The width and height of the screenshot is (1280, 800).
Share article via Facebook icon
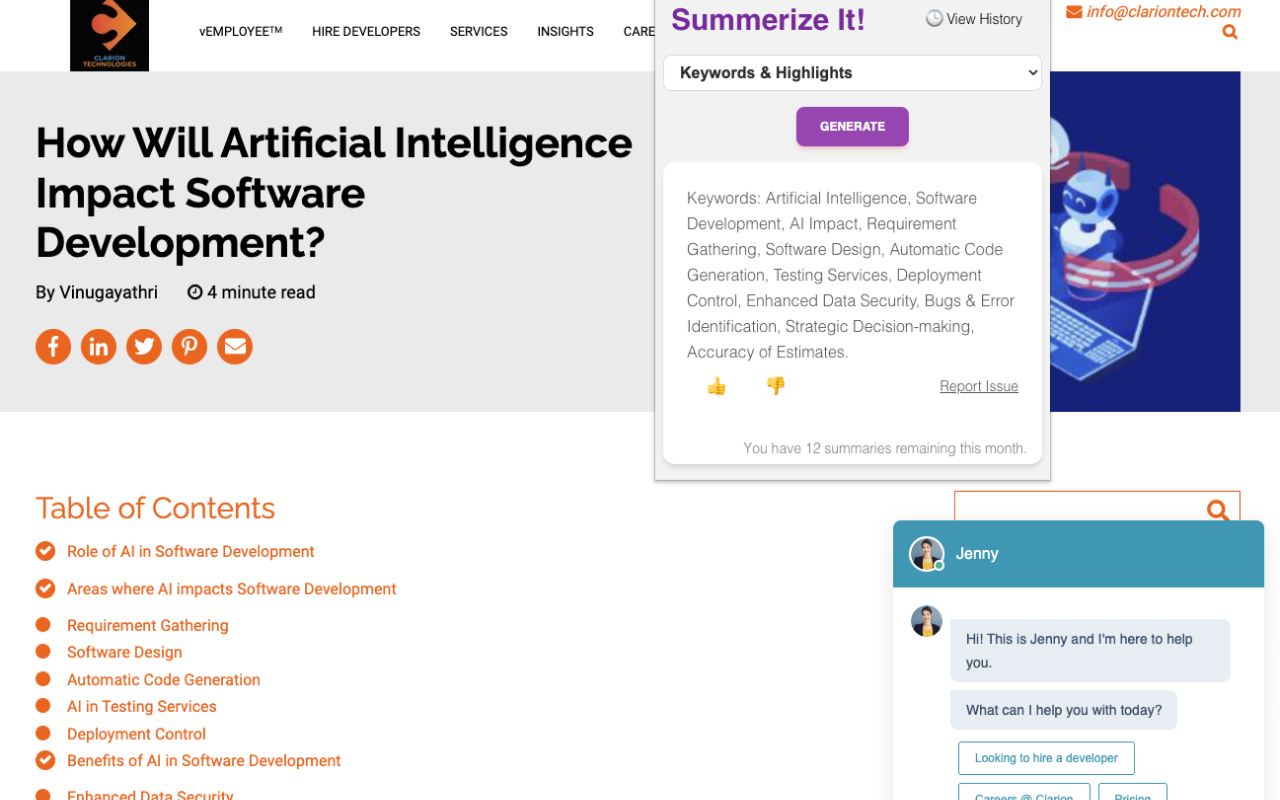pyautogui.click(x=53, y=346)
